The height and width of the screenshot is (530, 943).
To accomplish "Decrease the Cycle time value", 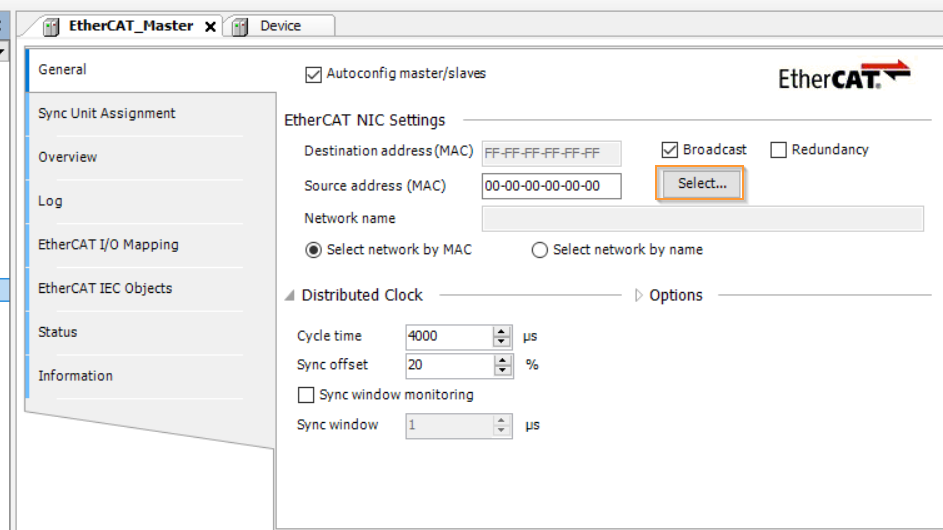I will [501, 342].
